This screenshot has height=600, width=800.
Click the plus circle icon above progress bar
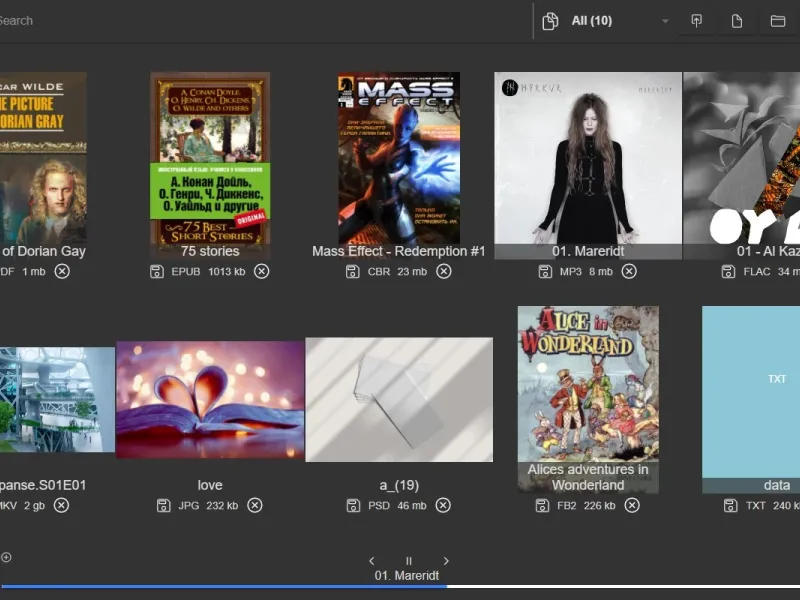coord(6,557)
